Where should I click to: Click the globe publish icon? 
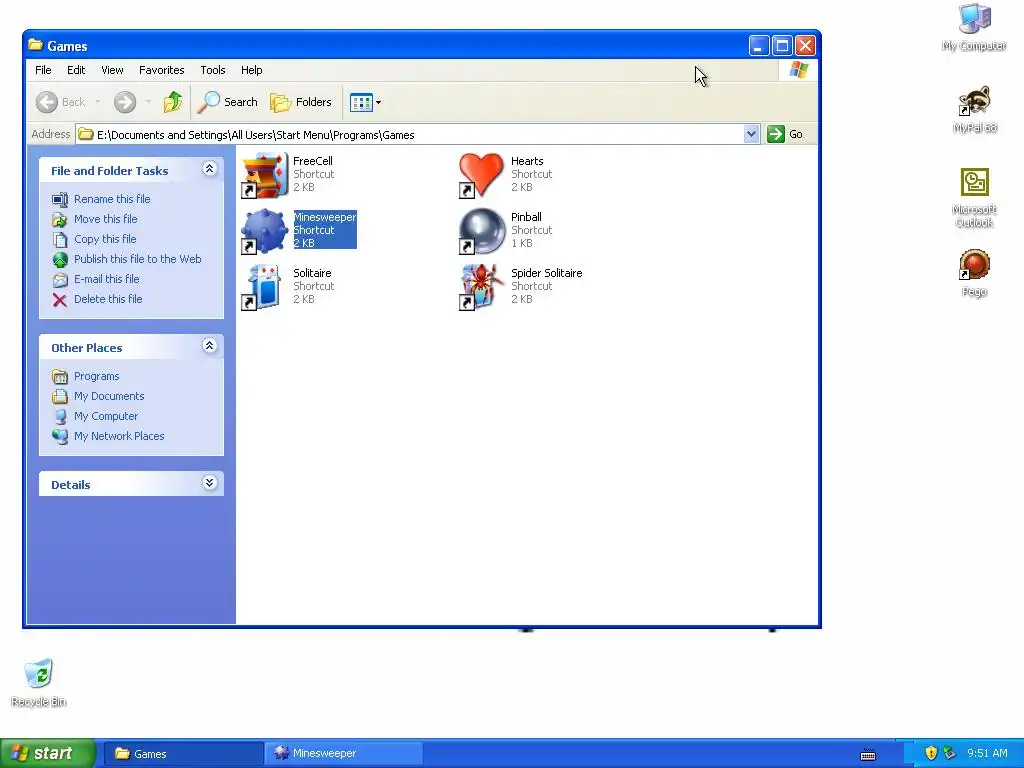(60, 260)
